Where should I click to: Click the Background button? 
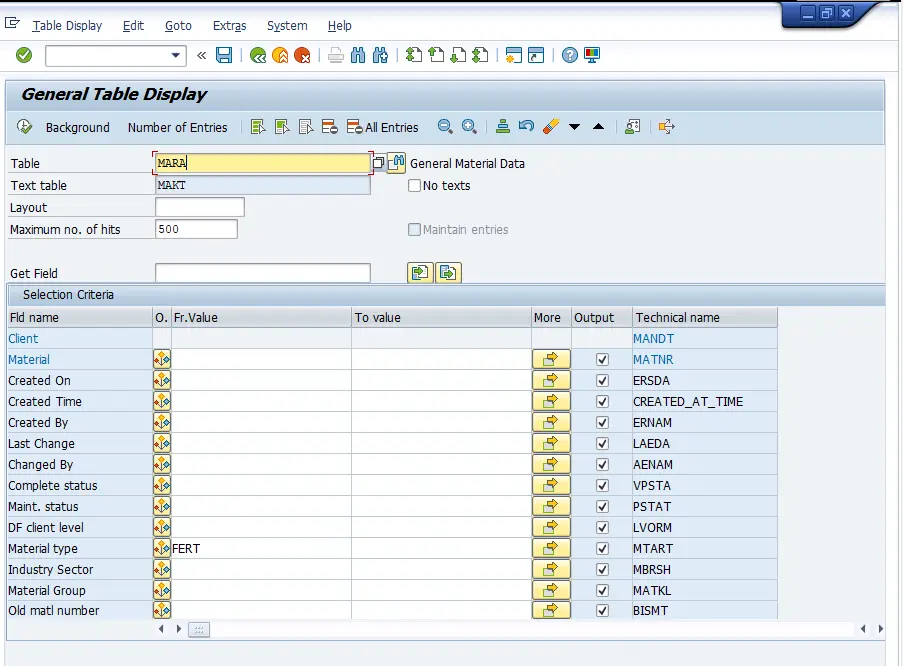point(77,127)
